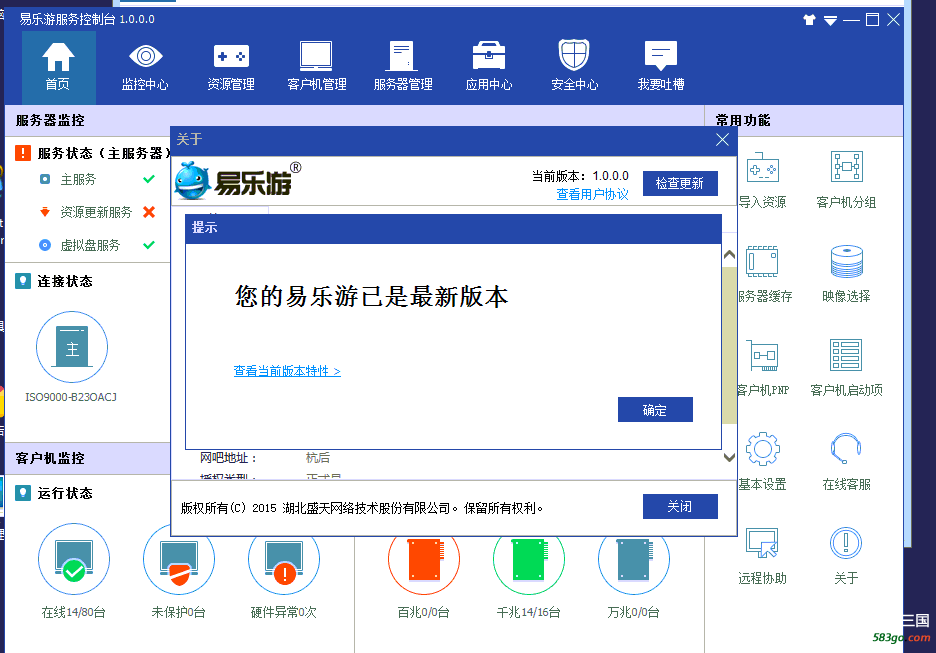Open 客户机分组 client grouping
This screenshot has height=653, width=936.
tap(846, 180)
